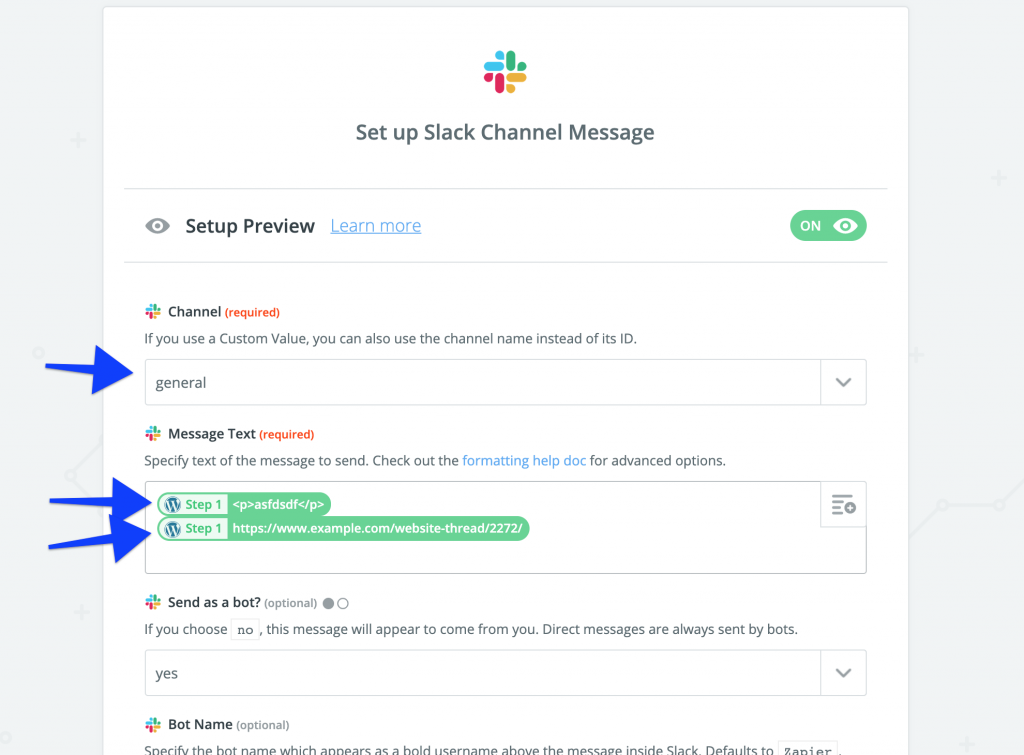Image resolution: width=1024 pixels, height=755 pixels.
Task: Click the WordPress icon in the first Step 1 pill
Action: click(173, 504)
